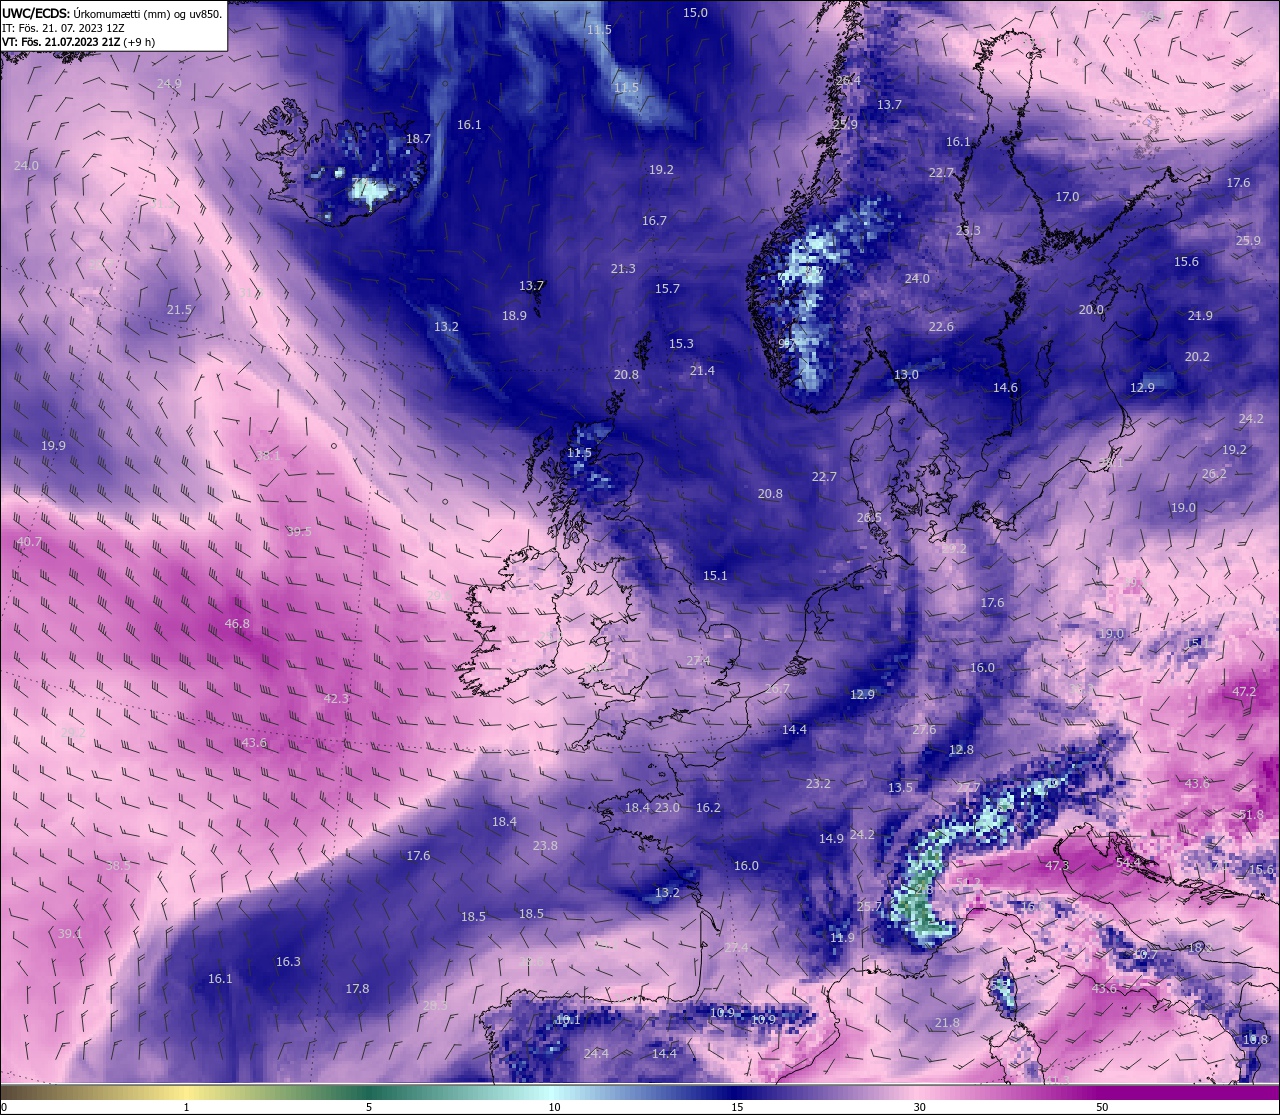The height and width of the screenshot is (1115, 1280).
Task: Click the map value 16.2
Action: [708, 808]
